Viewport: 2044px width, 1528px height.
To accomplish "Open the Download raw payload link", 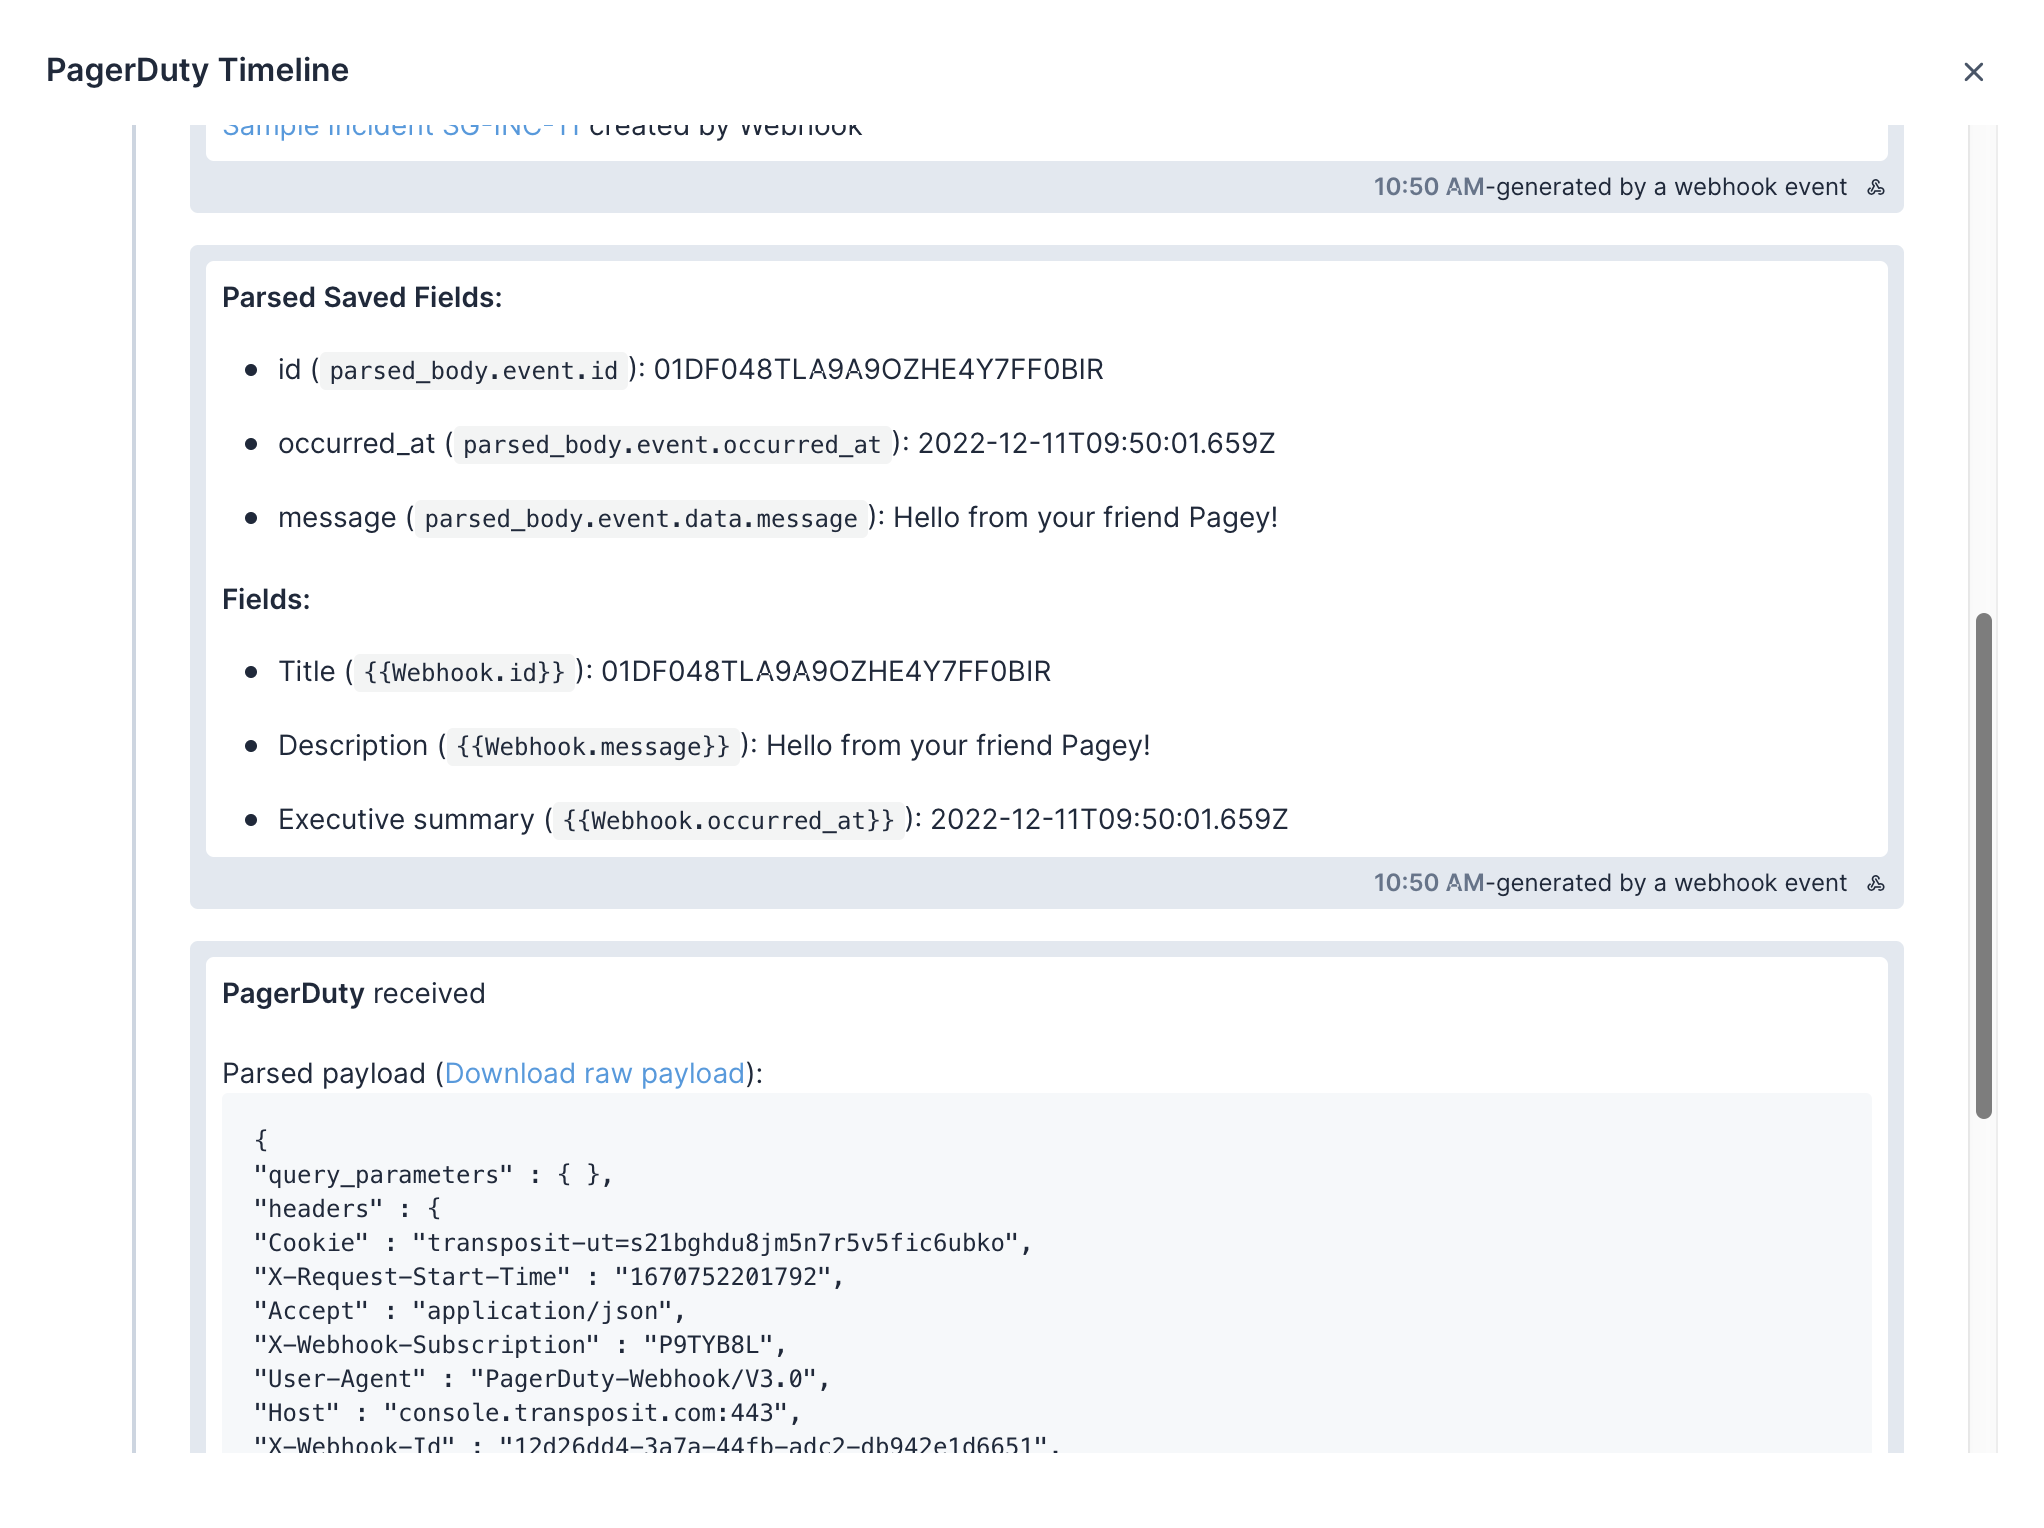I will (x=594, y=1073).
